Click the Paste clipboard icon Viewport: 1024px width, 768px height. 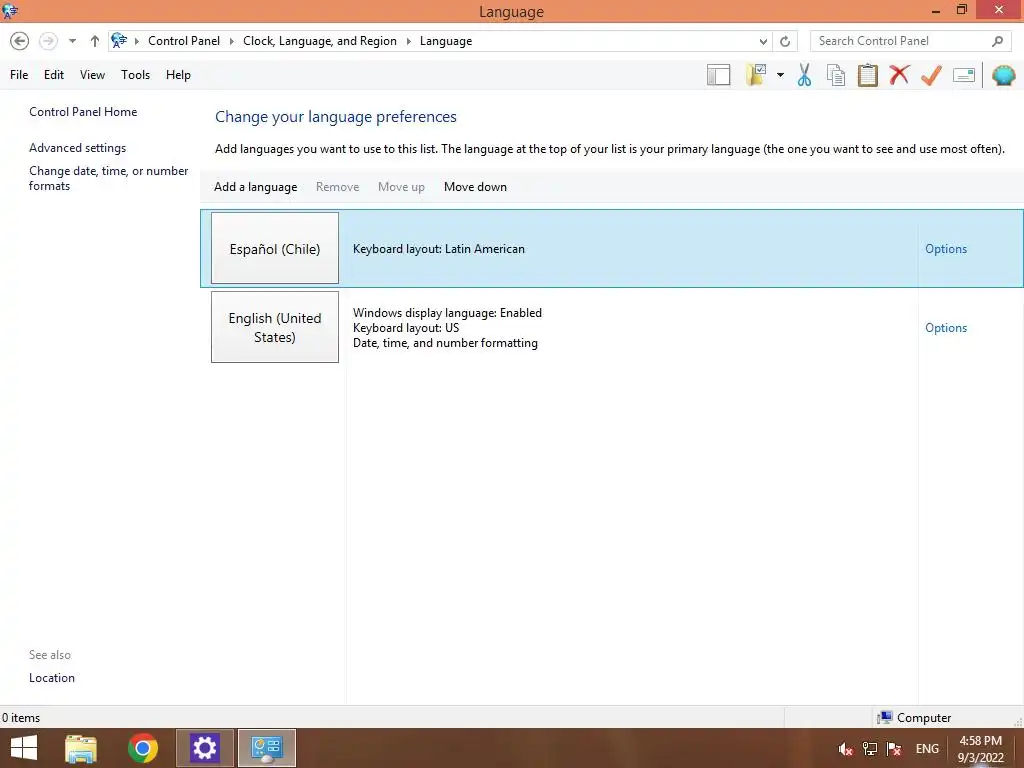867,75
